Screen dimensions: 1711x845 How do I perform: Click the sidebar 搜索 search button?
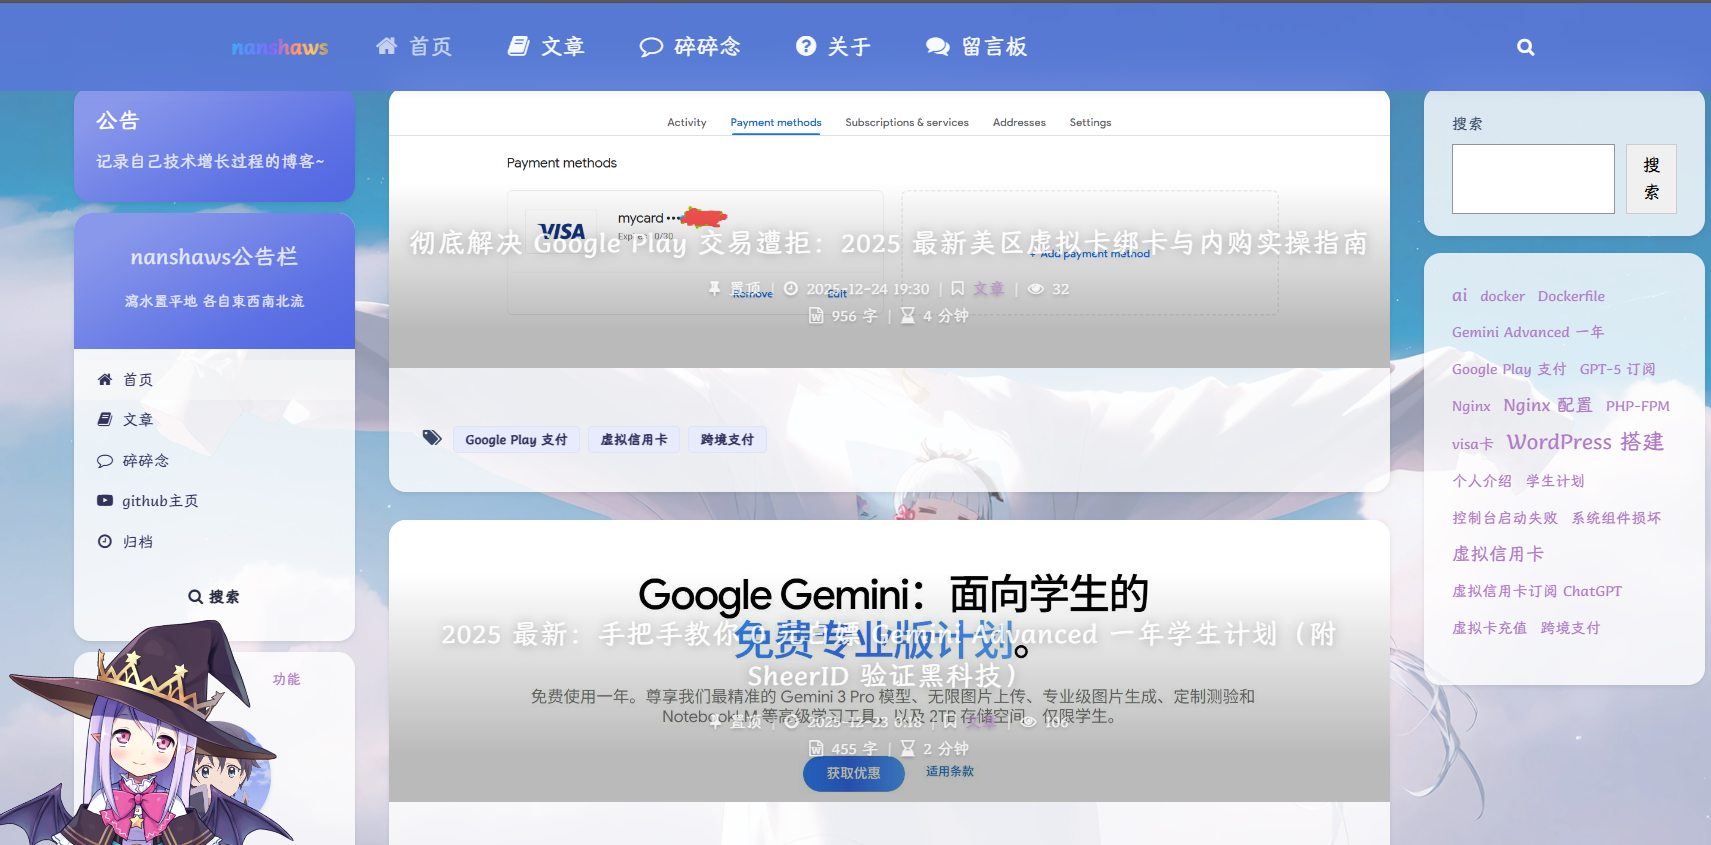[214, 597]
